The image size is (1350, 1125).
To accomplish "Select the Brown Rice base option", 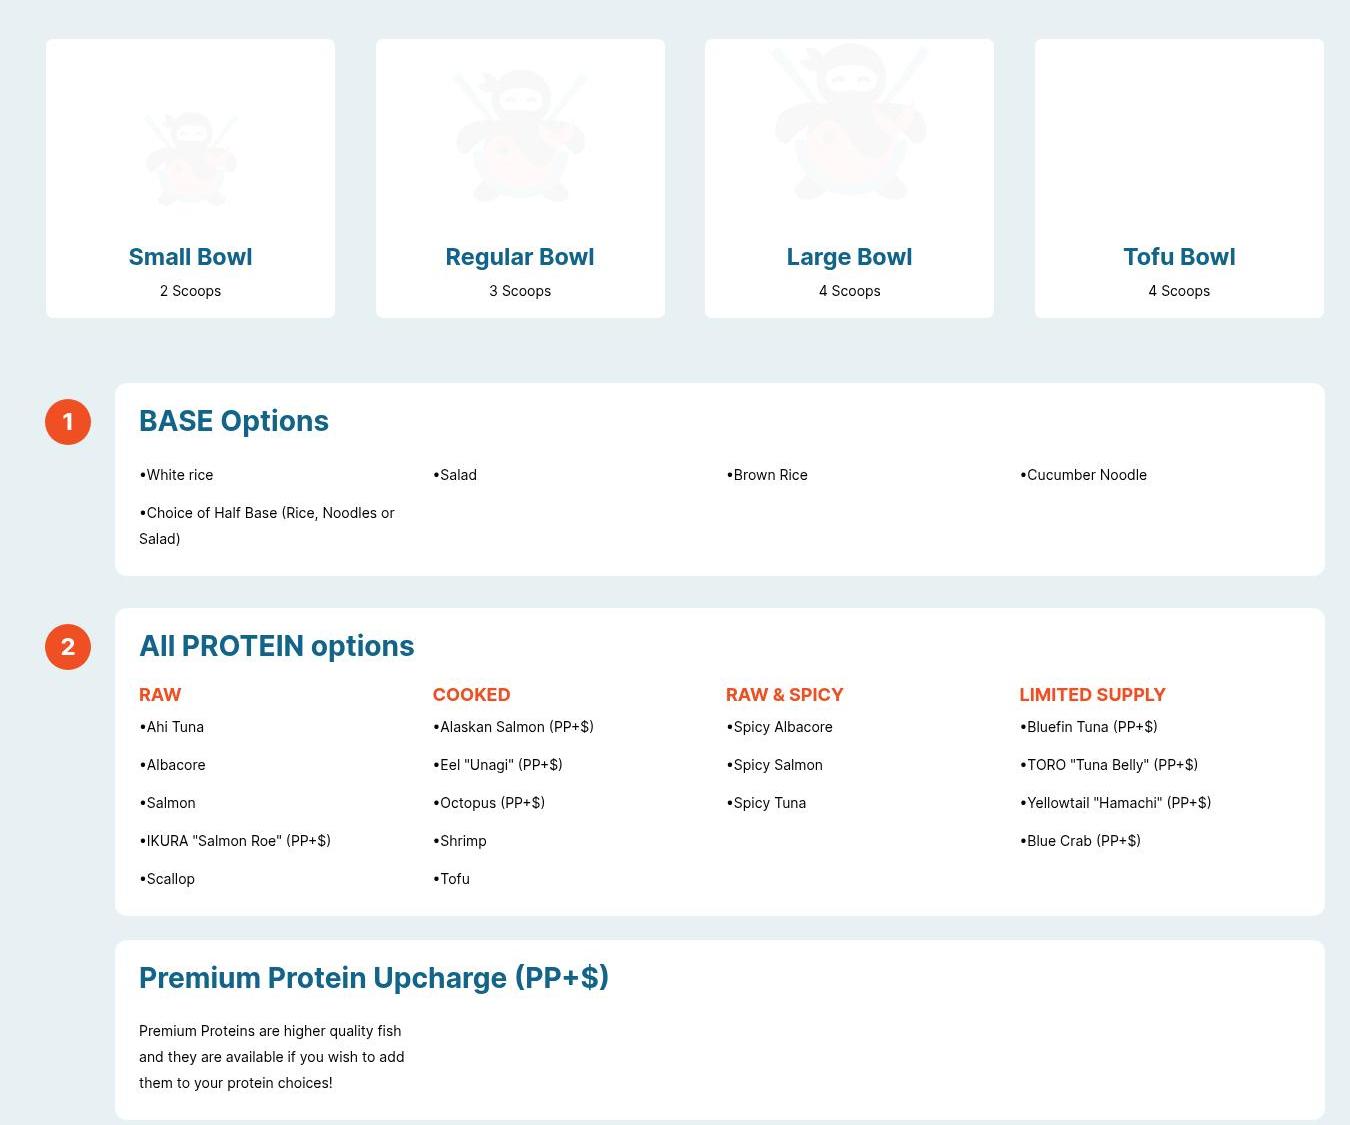I will tap(768, 475).
